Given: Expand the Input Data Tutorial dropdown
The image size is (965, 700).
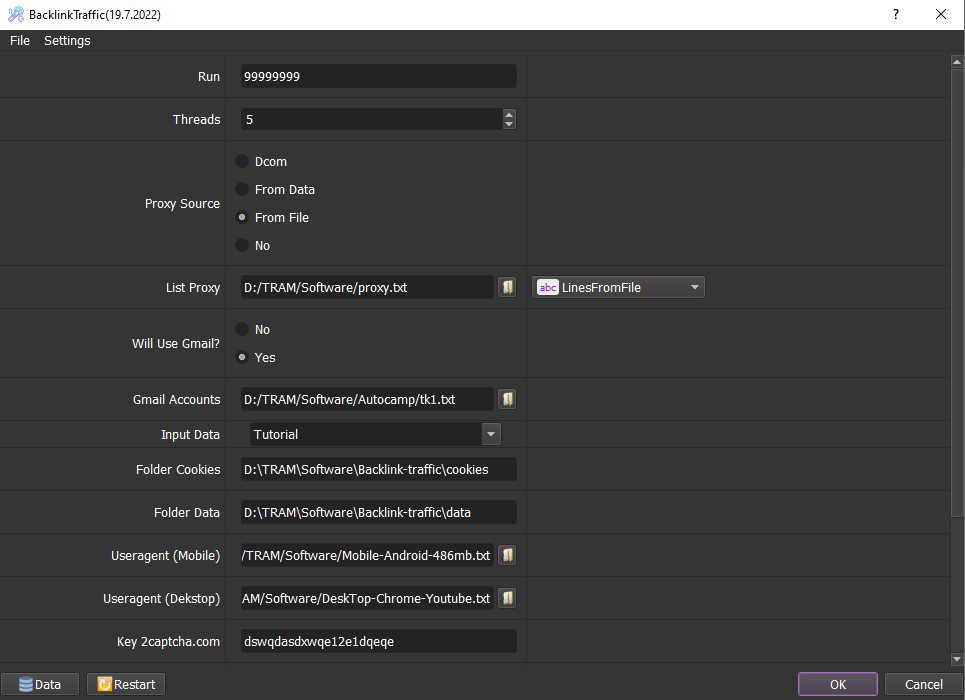Looking at the screenshot, I should [x=491, y=434].
